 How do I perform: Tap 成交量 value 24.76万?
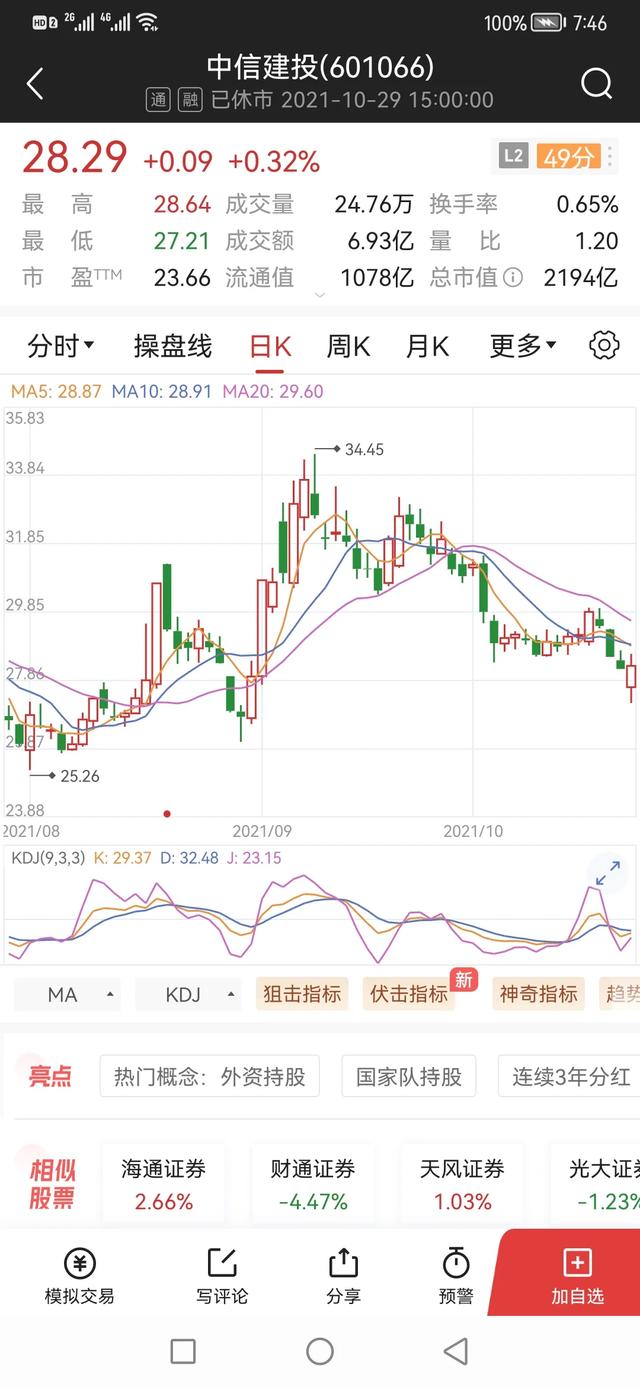(373, 205)
